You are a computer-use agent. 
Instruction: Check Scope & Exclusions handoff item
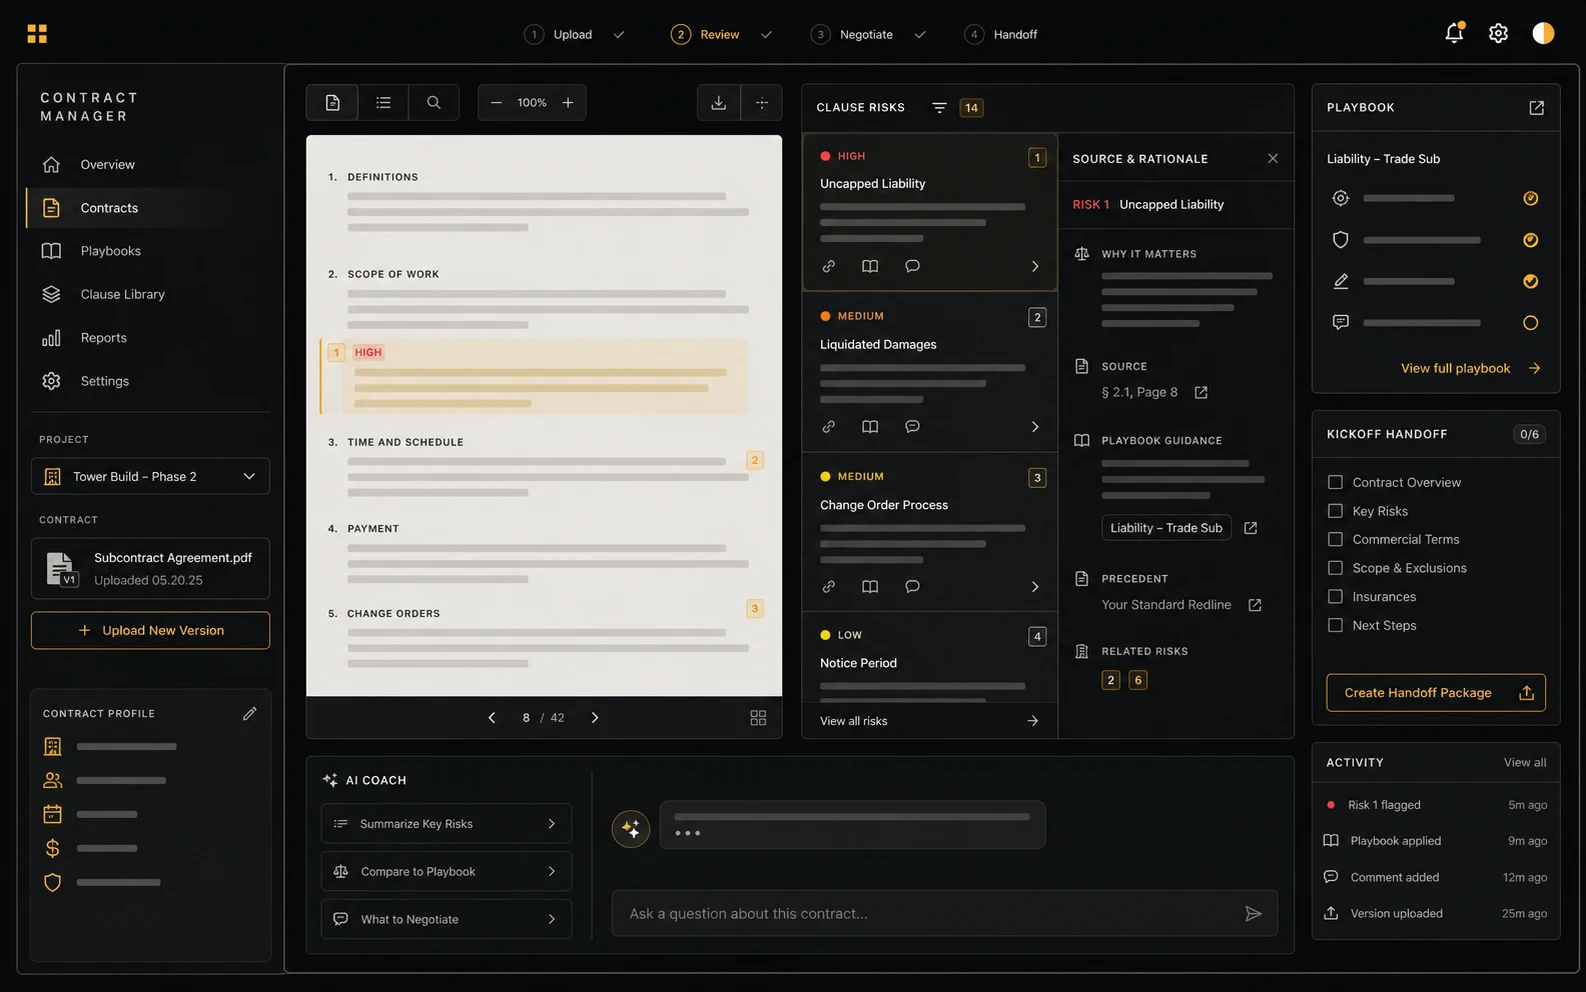pos(1335,568)
